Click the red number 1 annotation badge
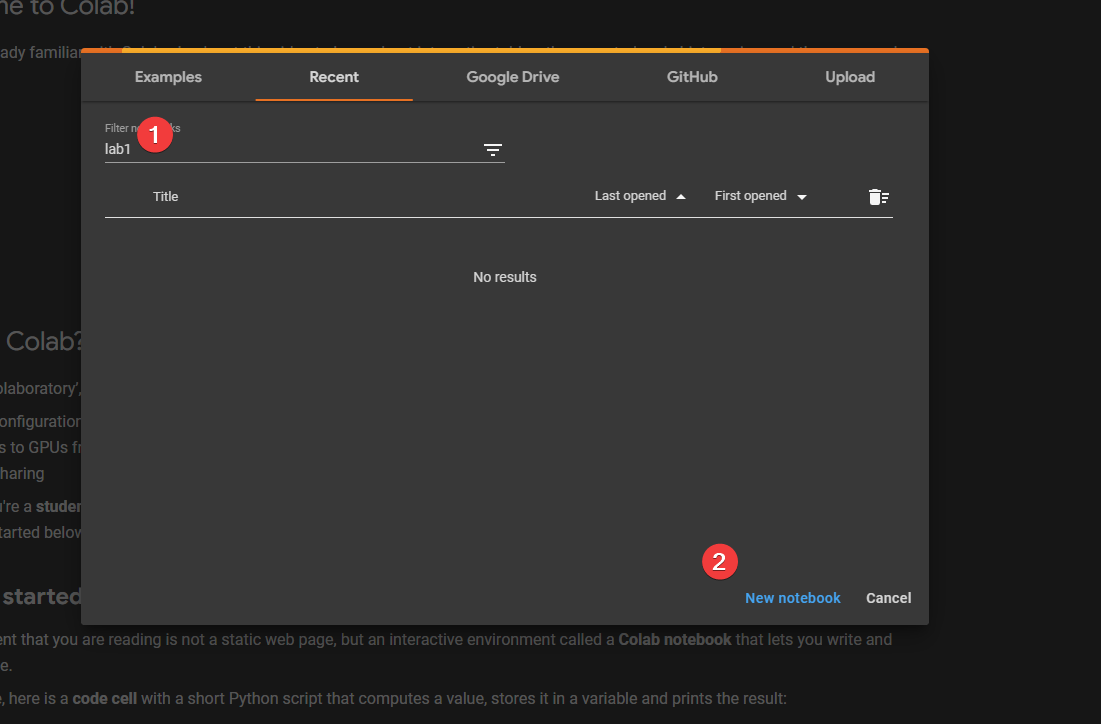This screenshot has height=724, width=1101. [x=154, y=134]
